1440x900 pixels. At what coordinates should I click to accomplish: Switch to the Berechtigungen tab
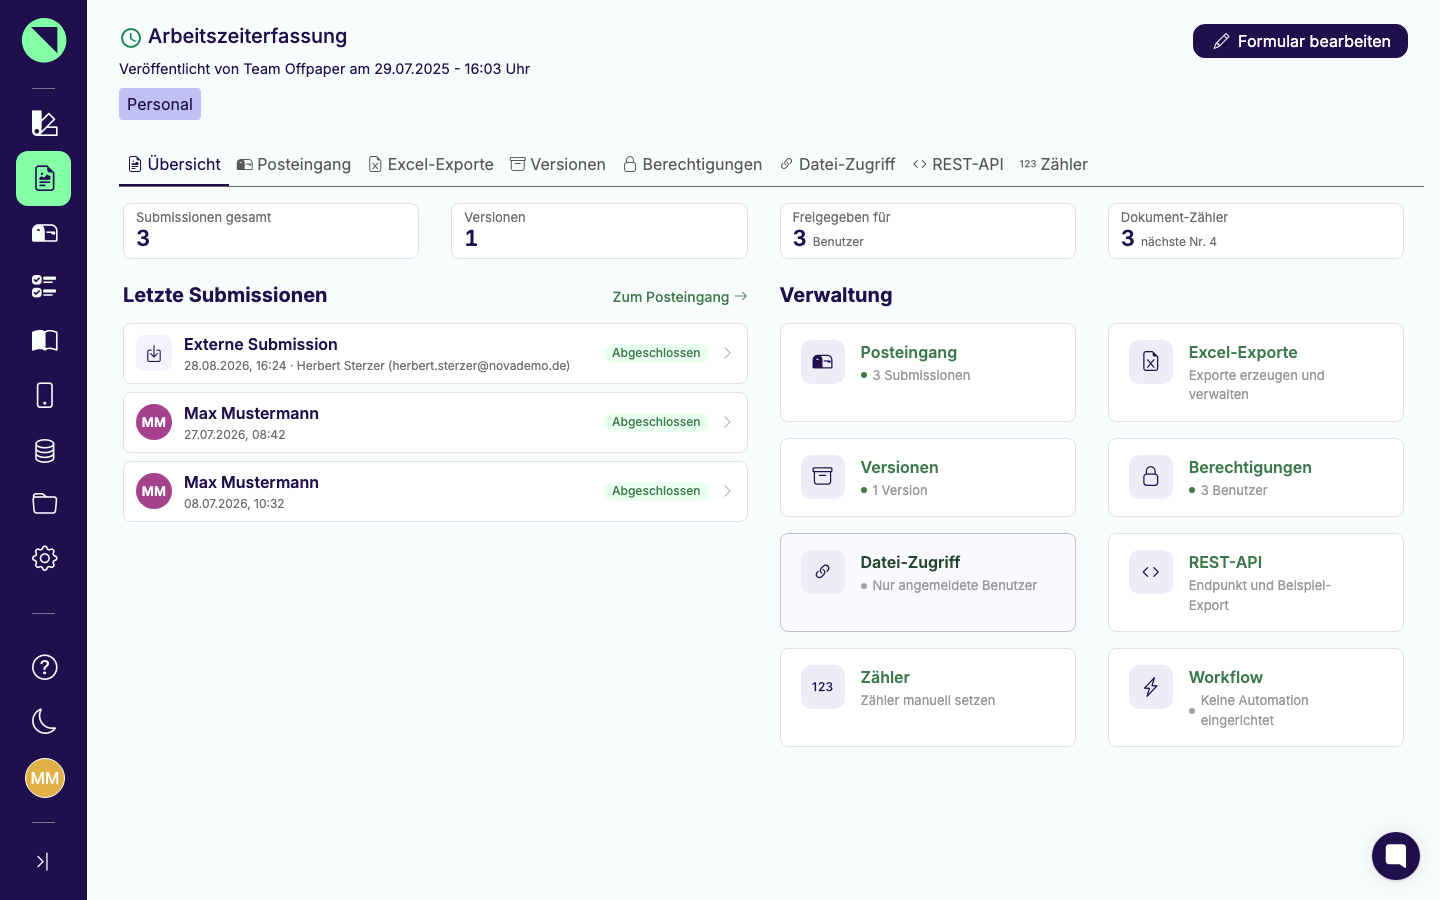(692, 164)
